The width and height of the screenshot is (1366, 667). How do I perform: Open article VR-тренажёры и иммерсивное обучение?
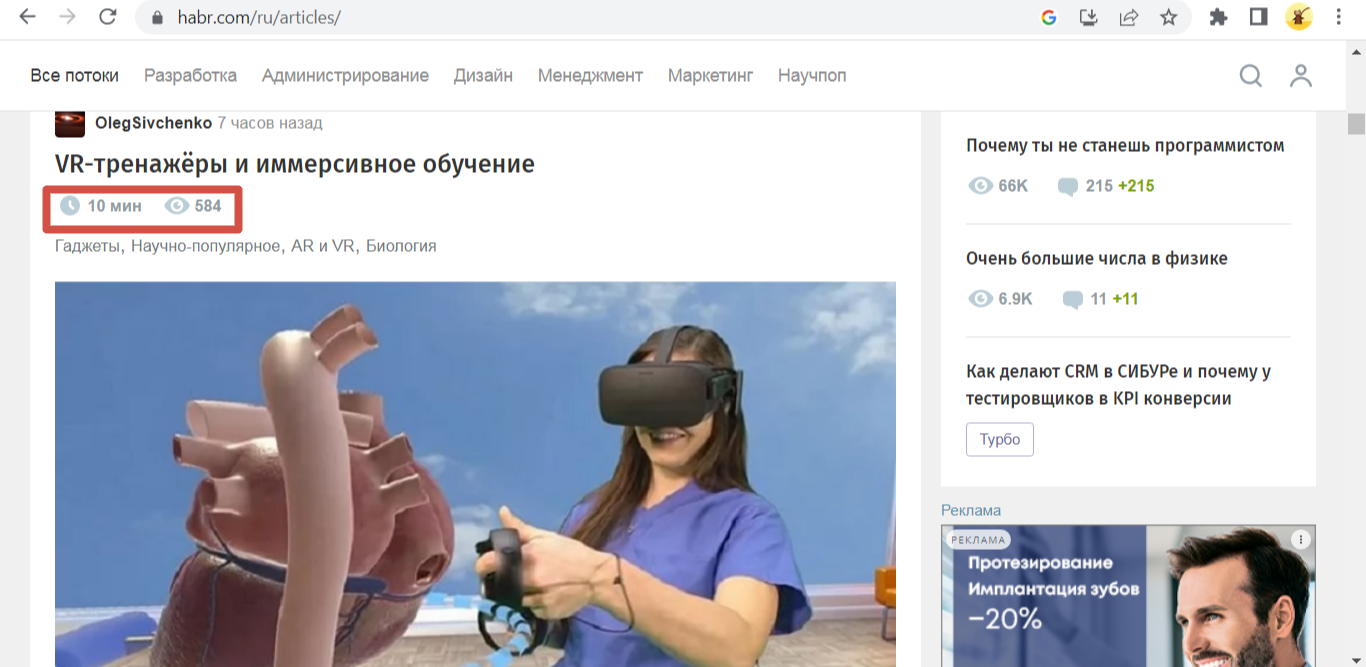(295, 163)
